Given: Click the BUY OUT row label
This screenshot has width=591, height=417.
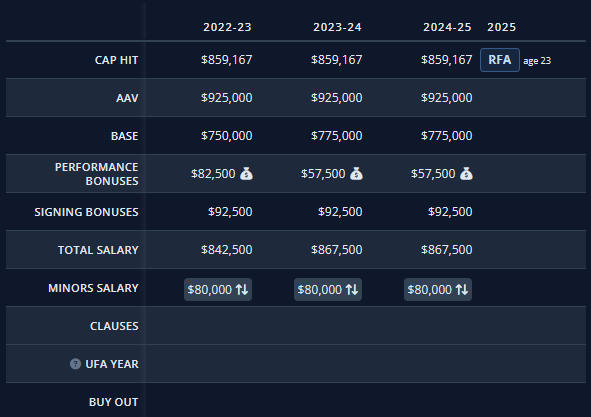Looking at the screenshot, I should point(113,402).
